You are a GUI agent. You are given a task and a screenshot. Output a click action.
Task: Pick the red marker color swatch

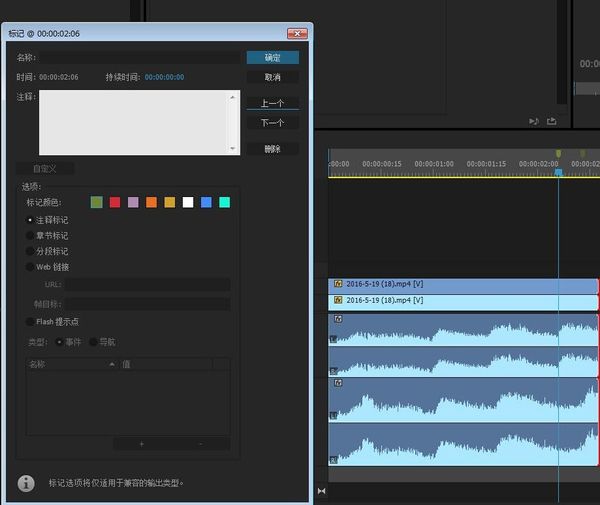[115, 202]
